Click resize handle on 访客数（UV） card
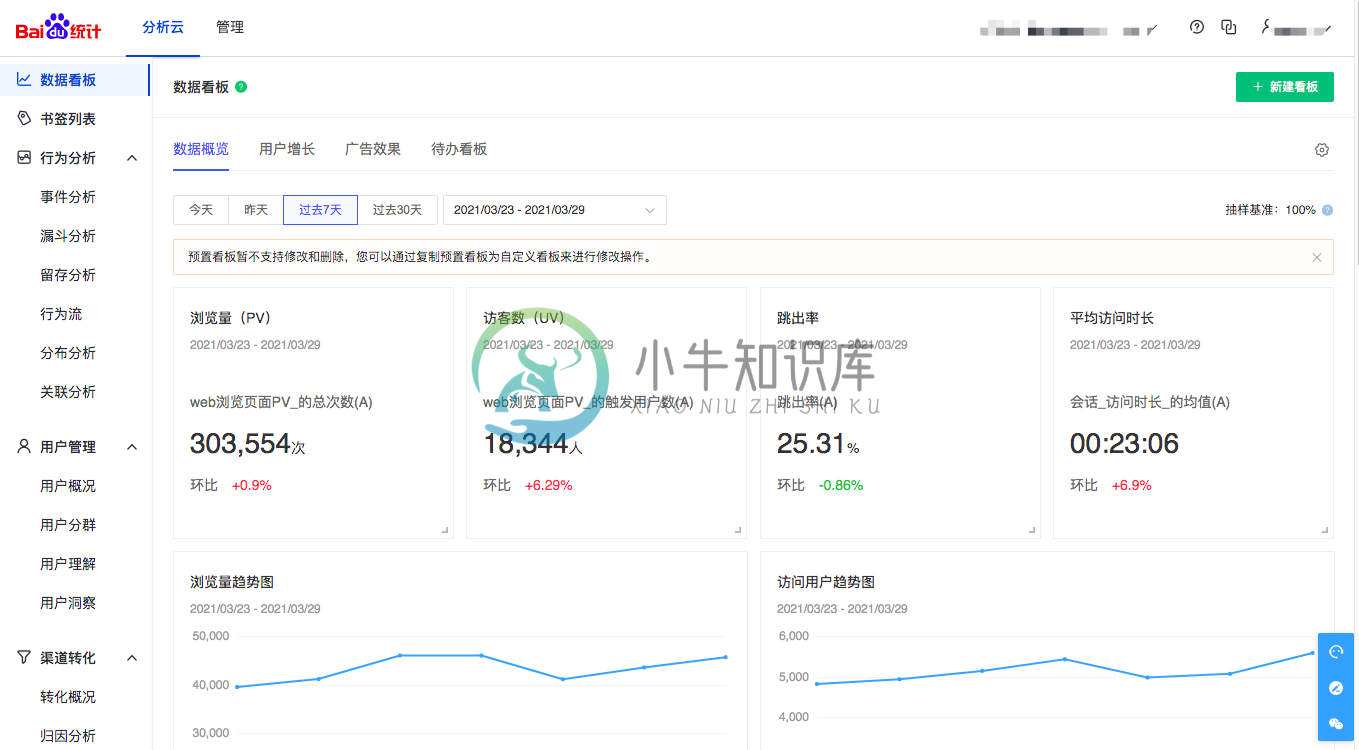This screenshot has height=750, width=1359. (x=738, y=530)
